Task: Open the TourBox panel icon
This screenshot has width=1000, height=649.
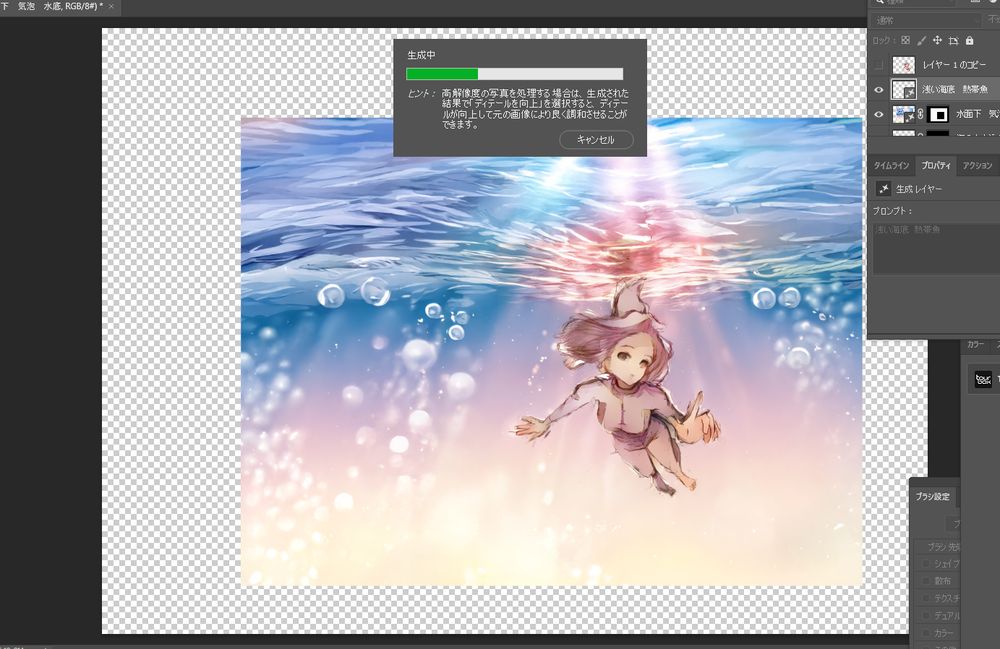Action: click(983, 379)
